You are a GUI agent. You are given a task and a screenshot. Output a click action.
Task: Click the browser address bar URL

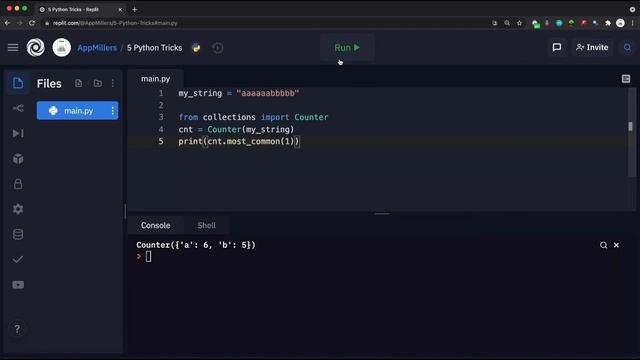tap(115, 23)
